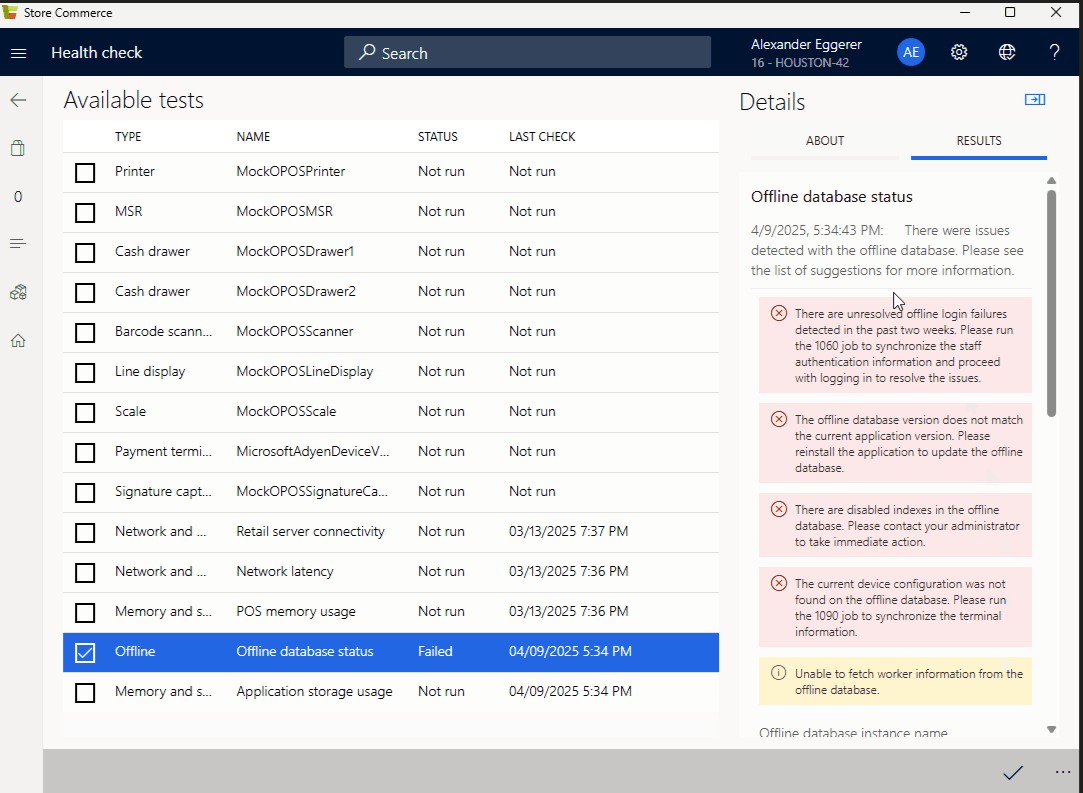Uncheck the Offline database status test
Viewport: 1083px width, 793px height.
click(x=85, y=652)
